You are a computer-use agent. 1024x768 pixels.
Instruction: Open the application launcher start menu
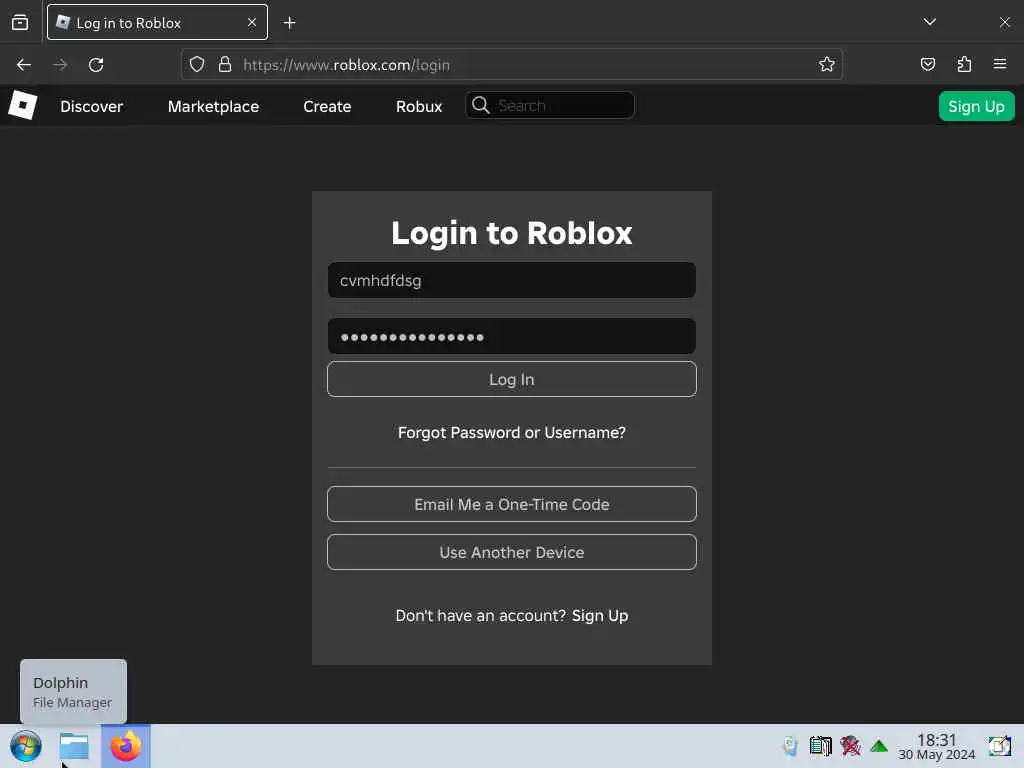pyautogui.click(x=26, y=746)
